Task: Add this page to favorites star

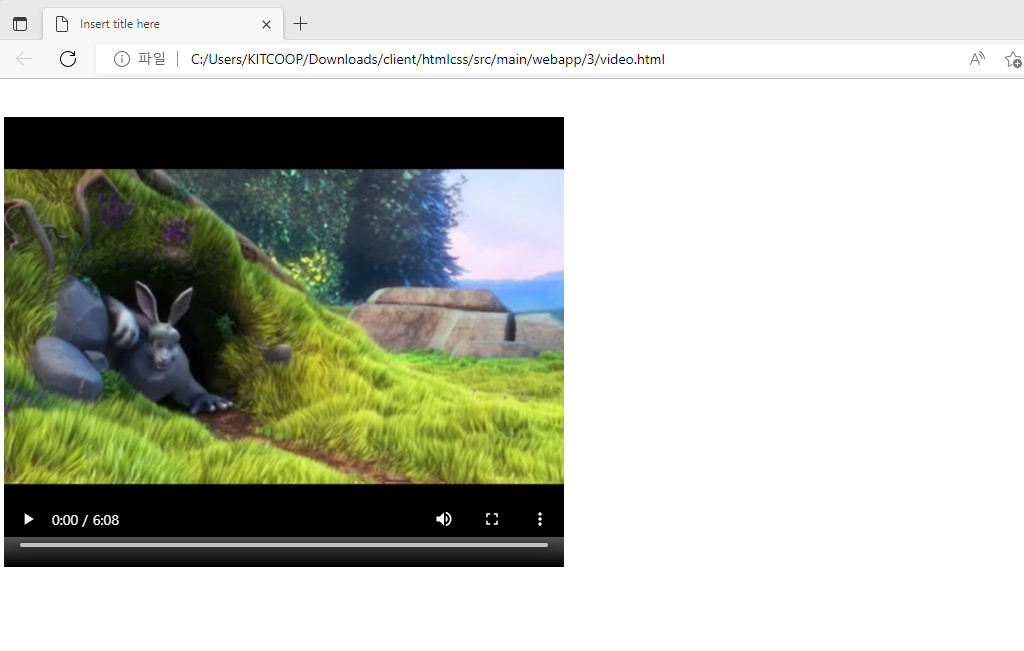Action: (1013, 59)
